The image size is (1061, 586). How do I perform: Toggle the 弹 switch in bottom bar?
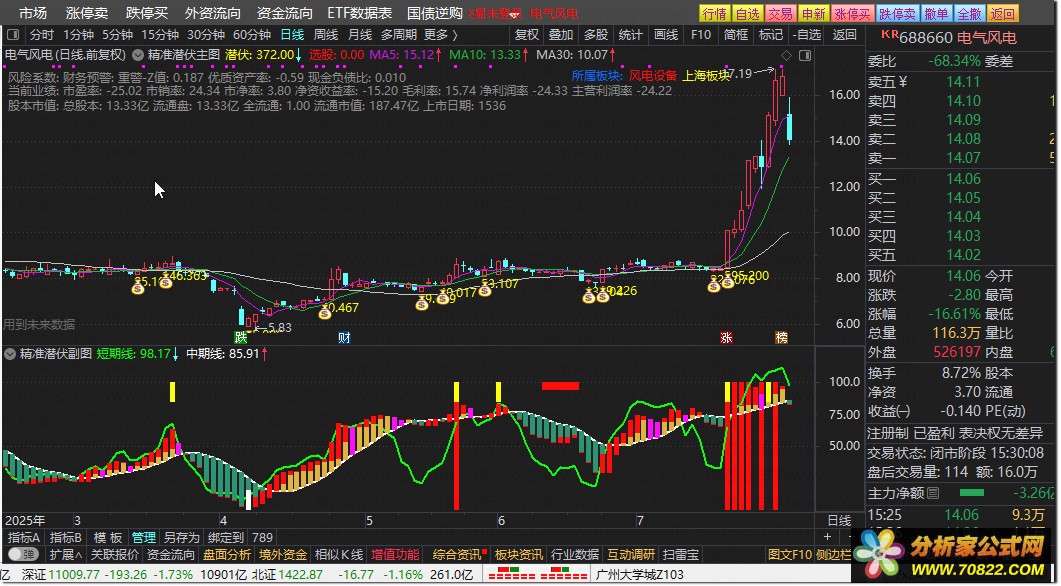(x=23, y=555)
